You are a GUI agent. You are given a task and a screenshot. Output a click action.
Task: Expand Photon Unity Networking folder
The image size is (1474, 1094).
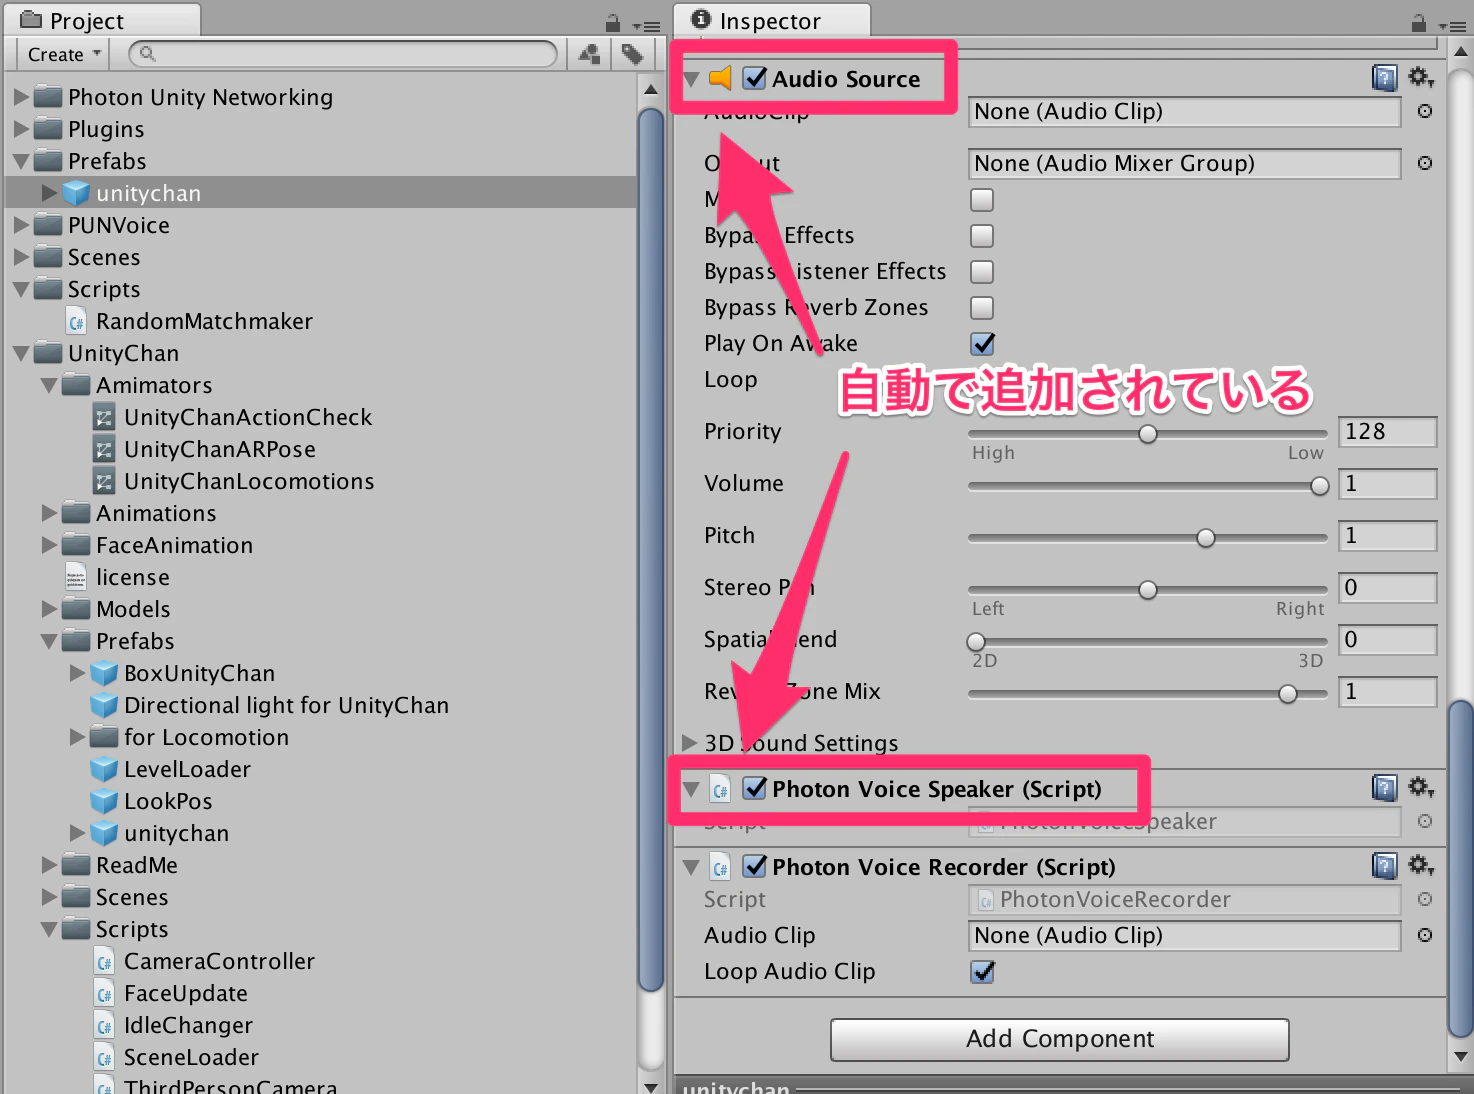pyautogui.click(x=21, y=98)
